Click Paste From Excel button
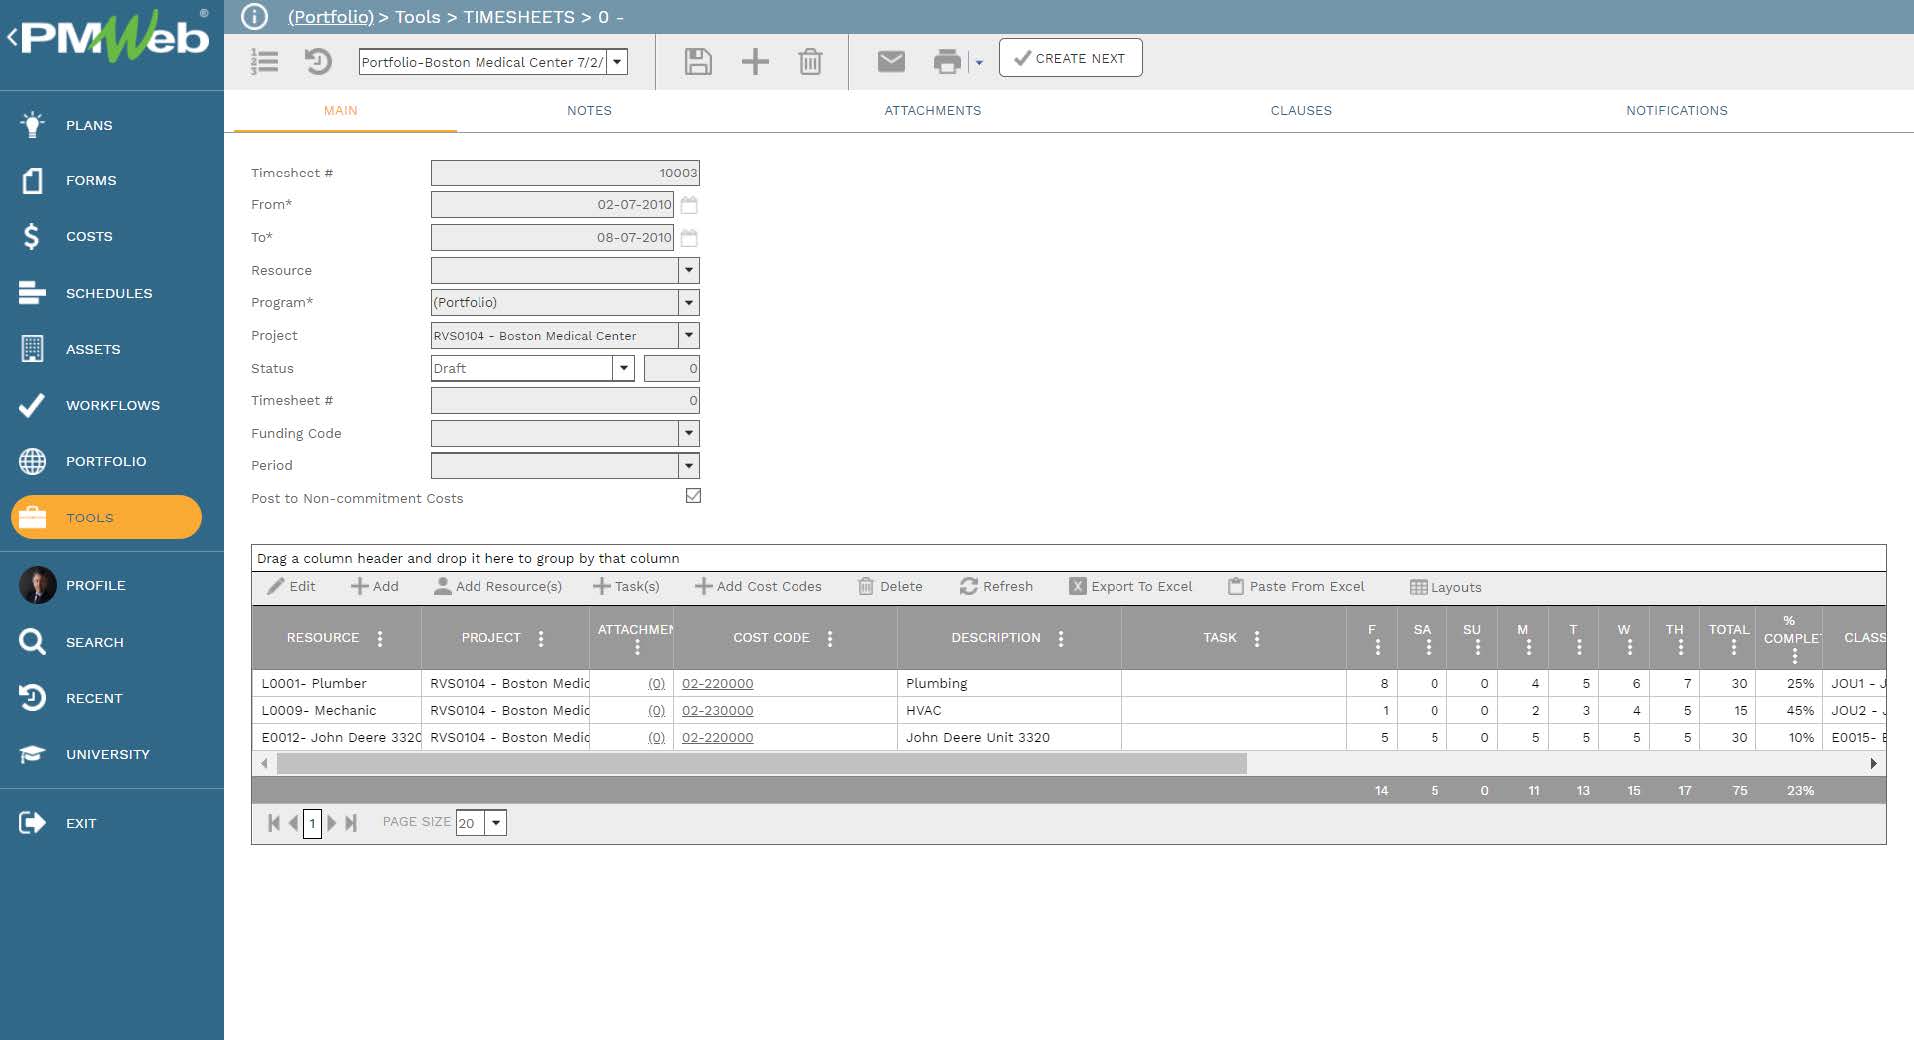The height and width of the screenshot is (1040, 1914). 1296,587
